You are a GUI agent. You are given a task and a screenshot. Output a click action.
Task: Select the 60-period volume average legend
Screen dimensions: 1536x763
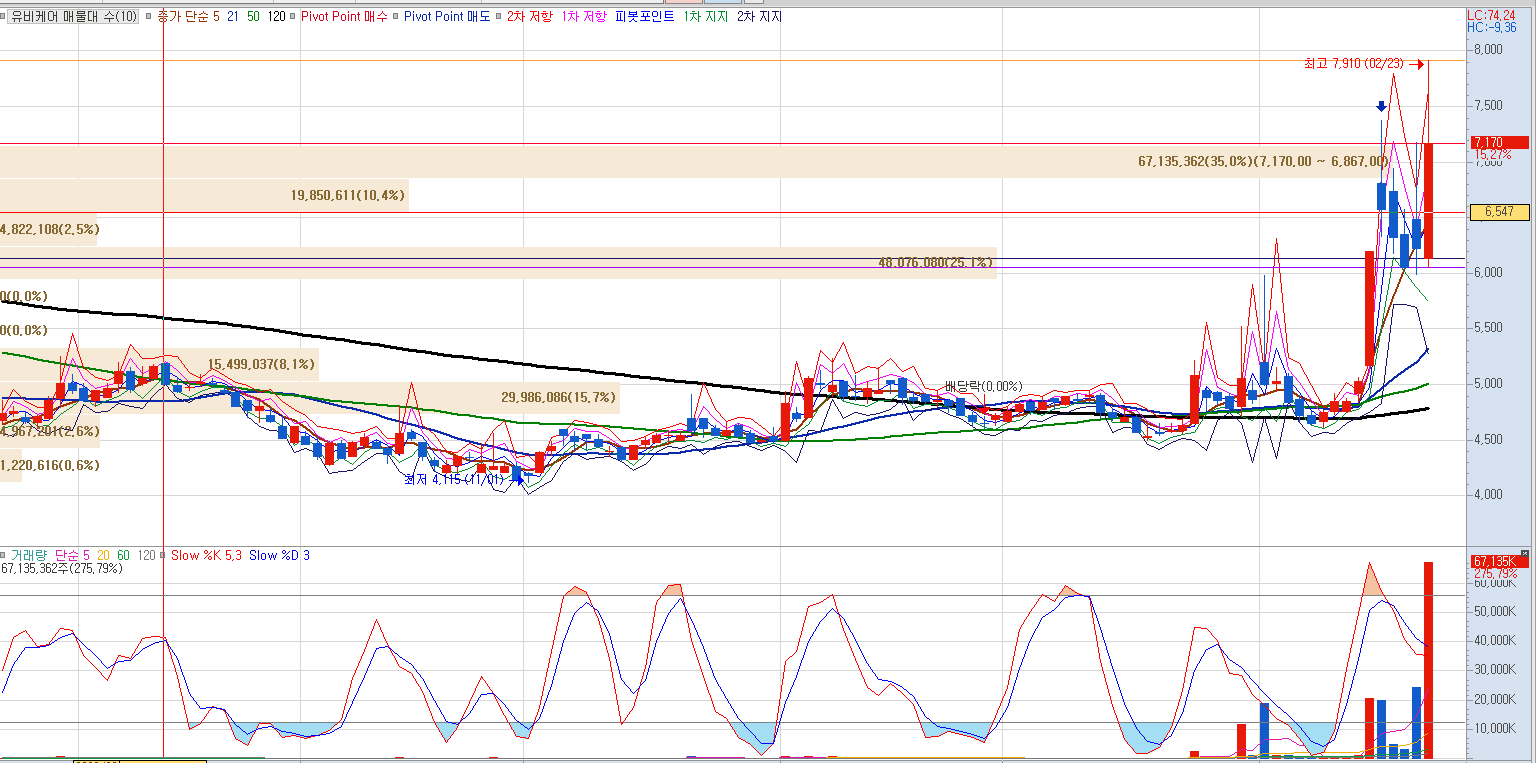click(x=123, y=554)
